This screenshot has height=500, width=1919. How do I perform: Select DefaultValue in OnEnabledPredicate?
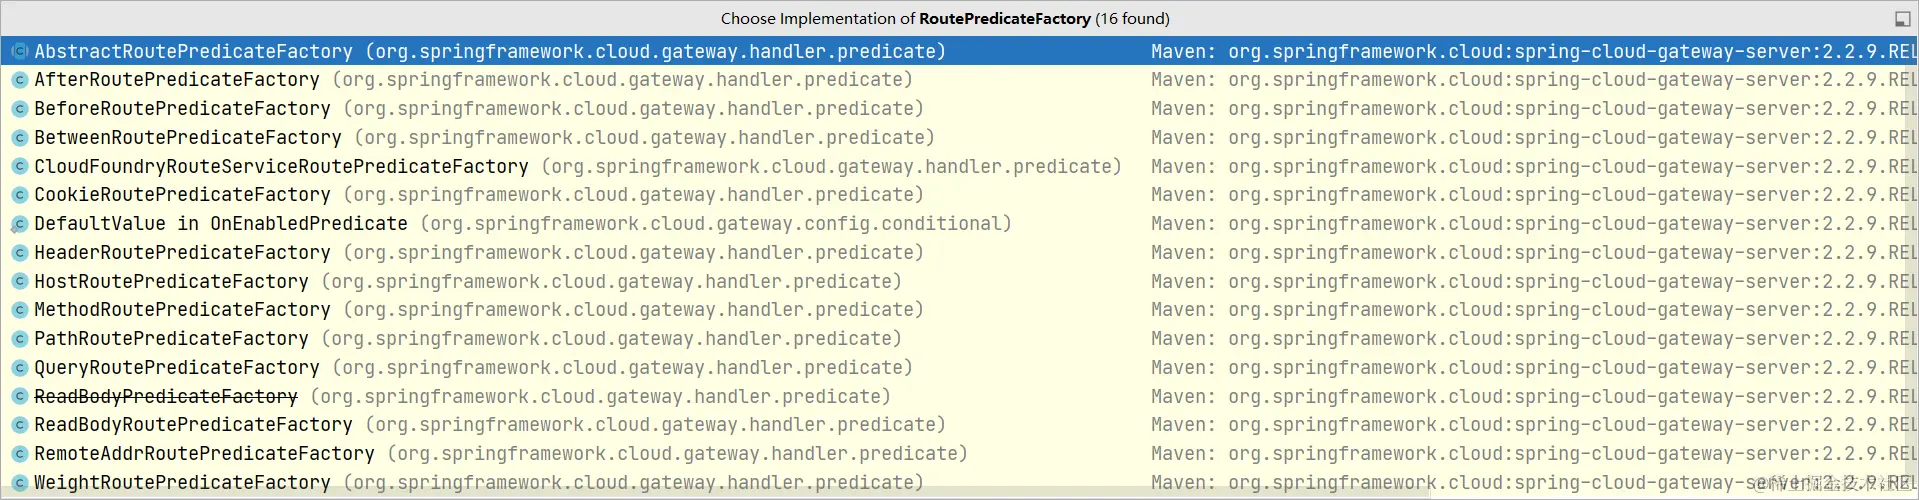959,224
